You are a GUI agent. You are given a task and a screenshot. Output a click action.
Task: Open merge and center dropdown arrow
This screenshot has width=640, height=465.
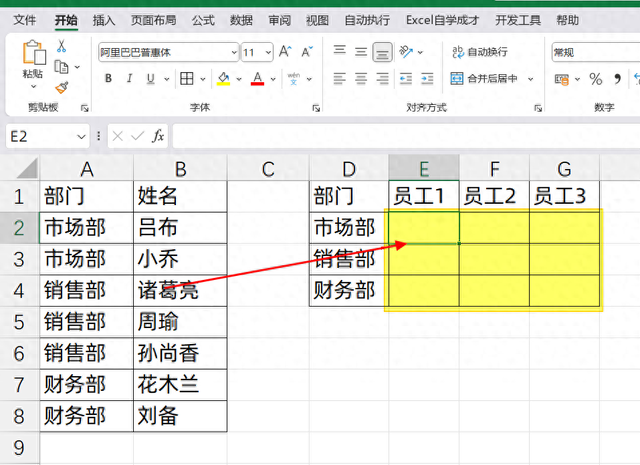(x=531, y=79)
